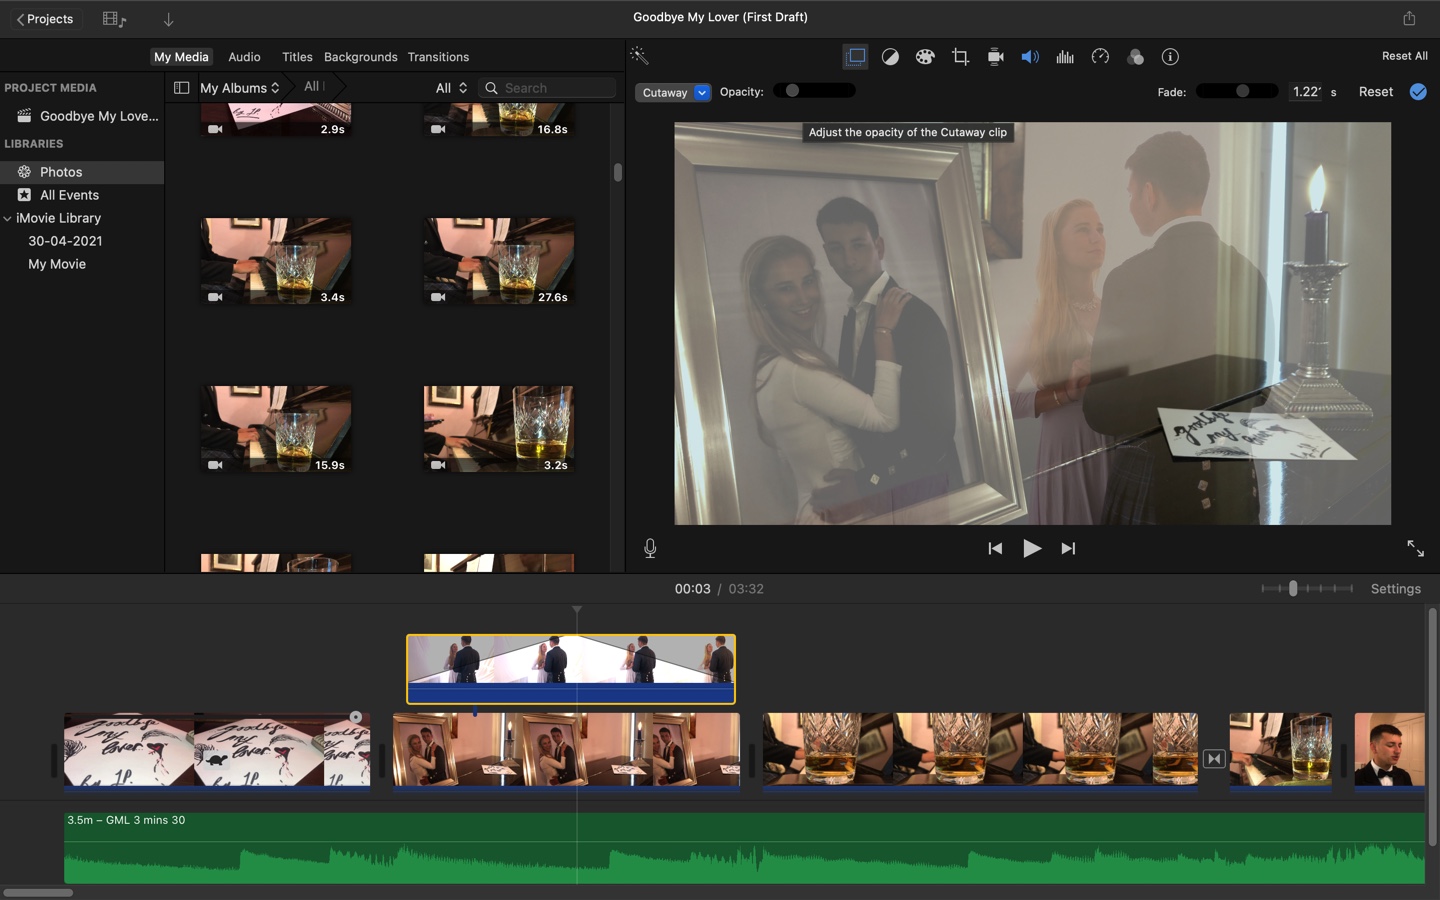
Task: Open Clip Filter and Audio Effects
Action: [1135, 57]
